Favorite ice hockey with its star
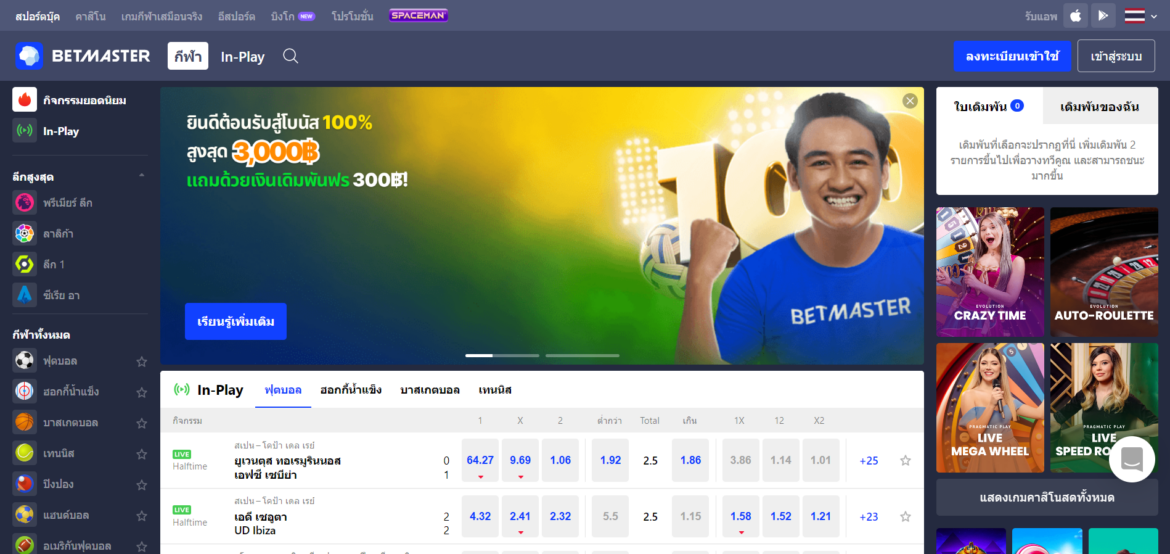 tap(142, 392)
